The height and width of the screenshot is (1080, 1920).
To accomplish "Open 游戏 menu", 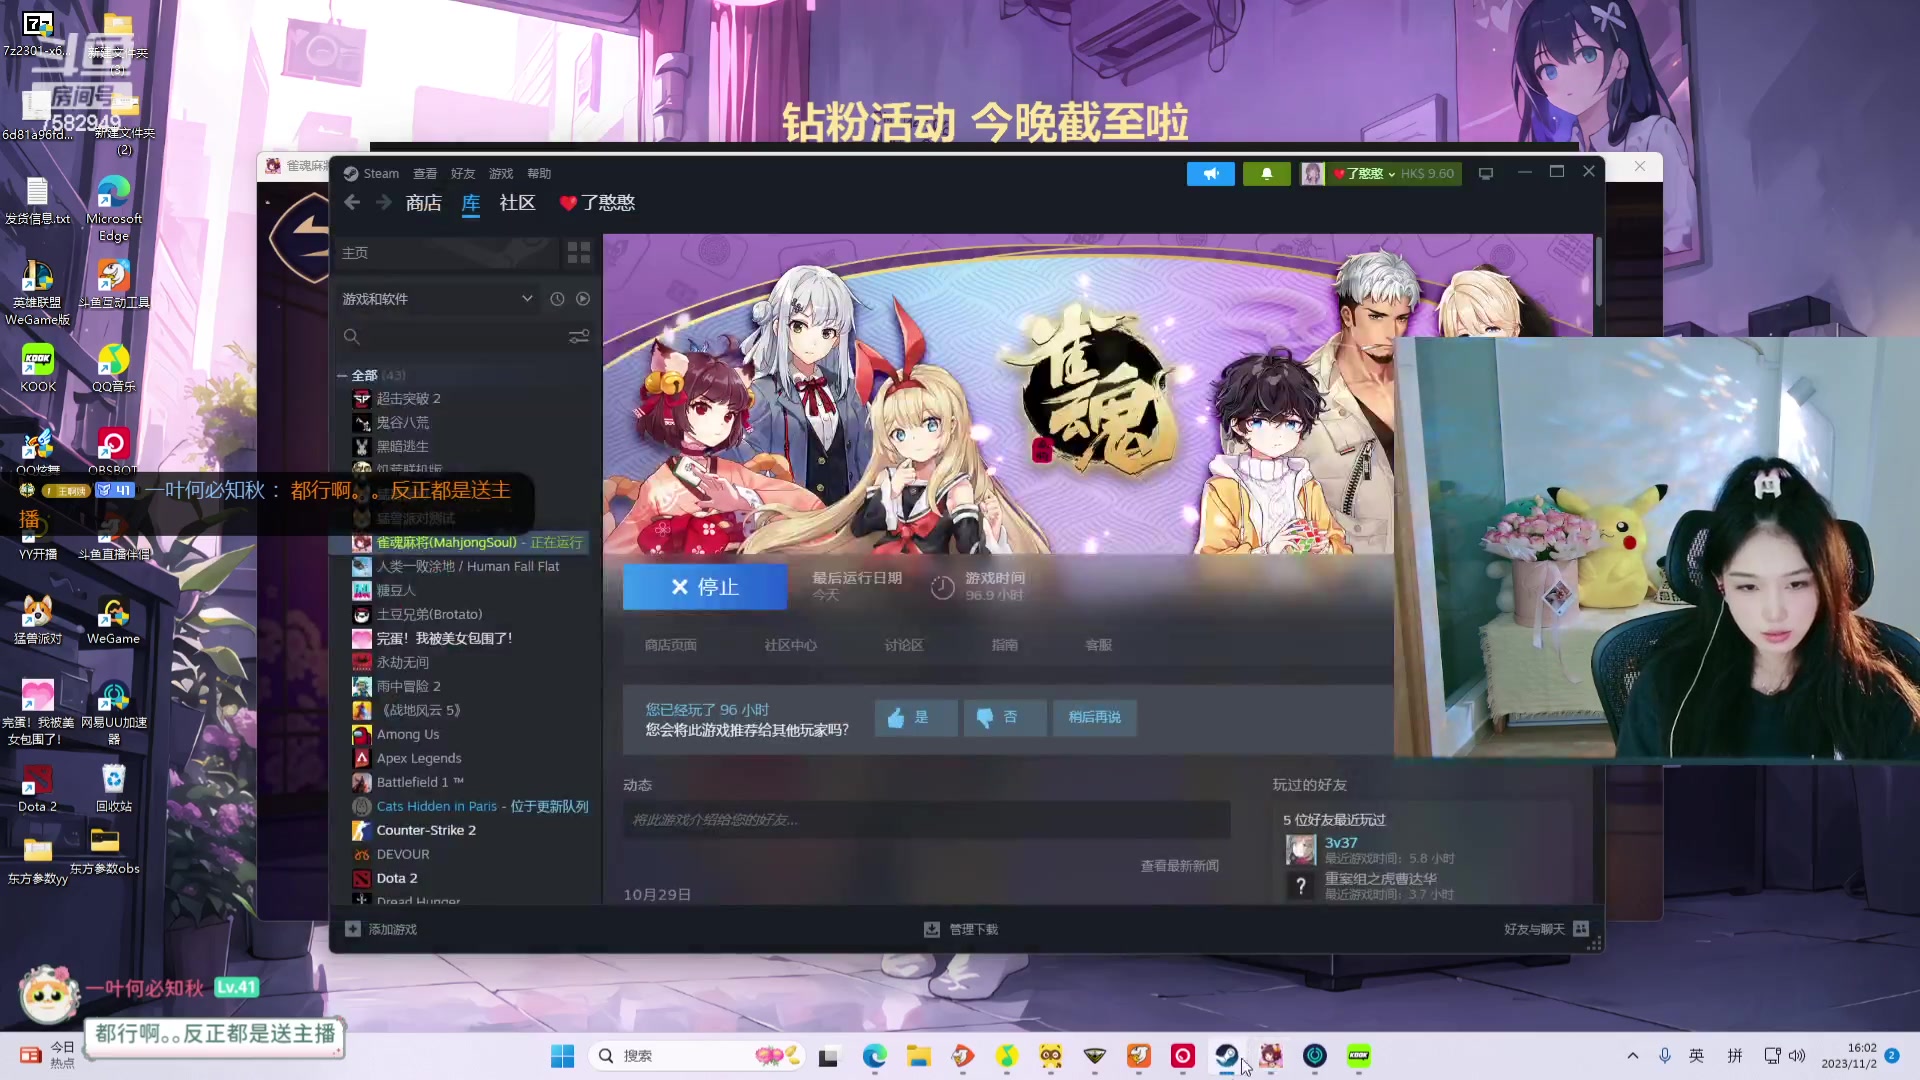I will coord(501,174).
